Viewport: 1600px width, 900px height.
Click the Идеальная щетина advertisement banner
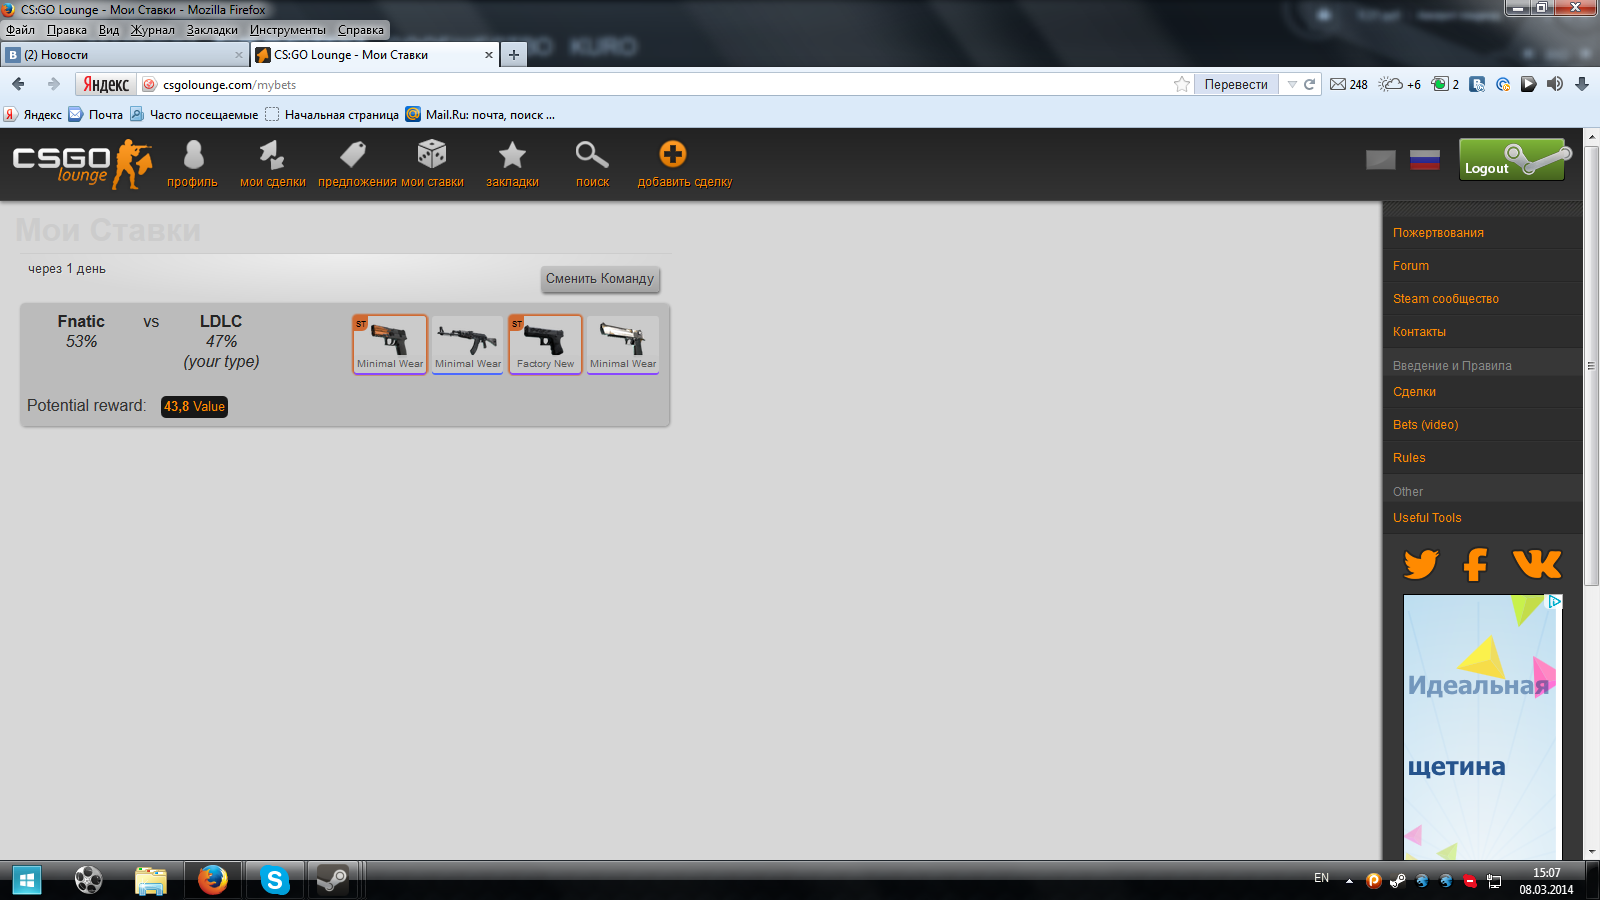point(1482,727)
